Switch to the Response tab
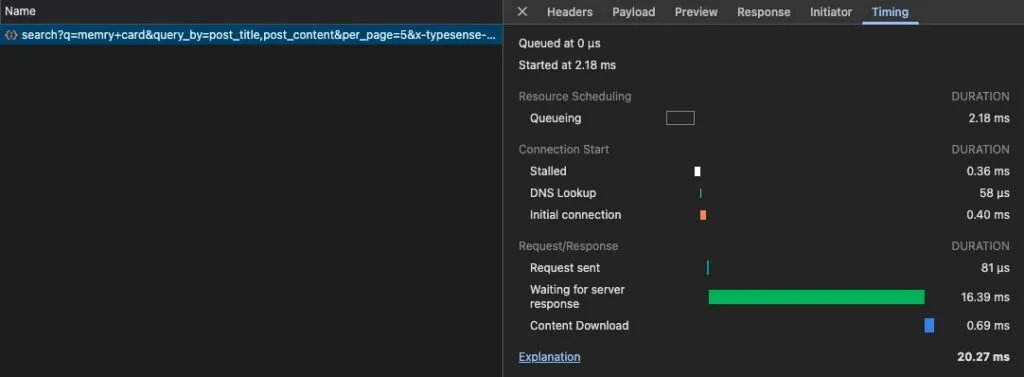This screenshot has height=377, width=1024. [763, 12]
